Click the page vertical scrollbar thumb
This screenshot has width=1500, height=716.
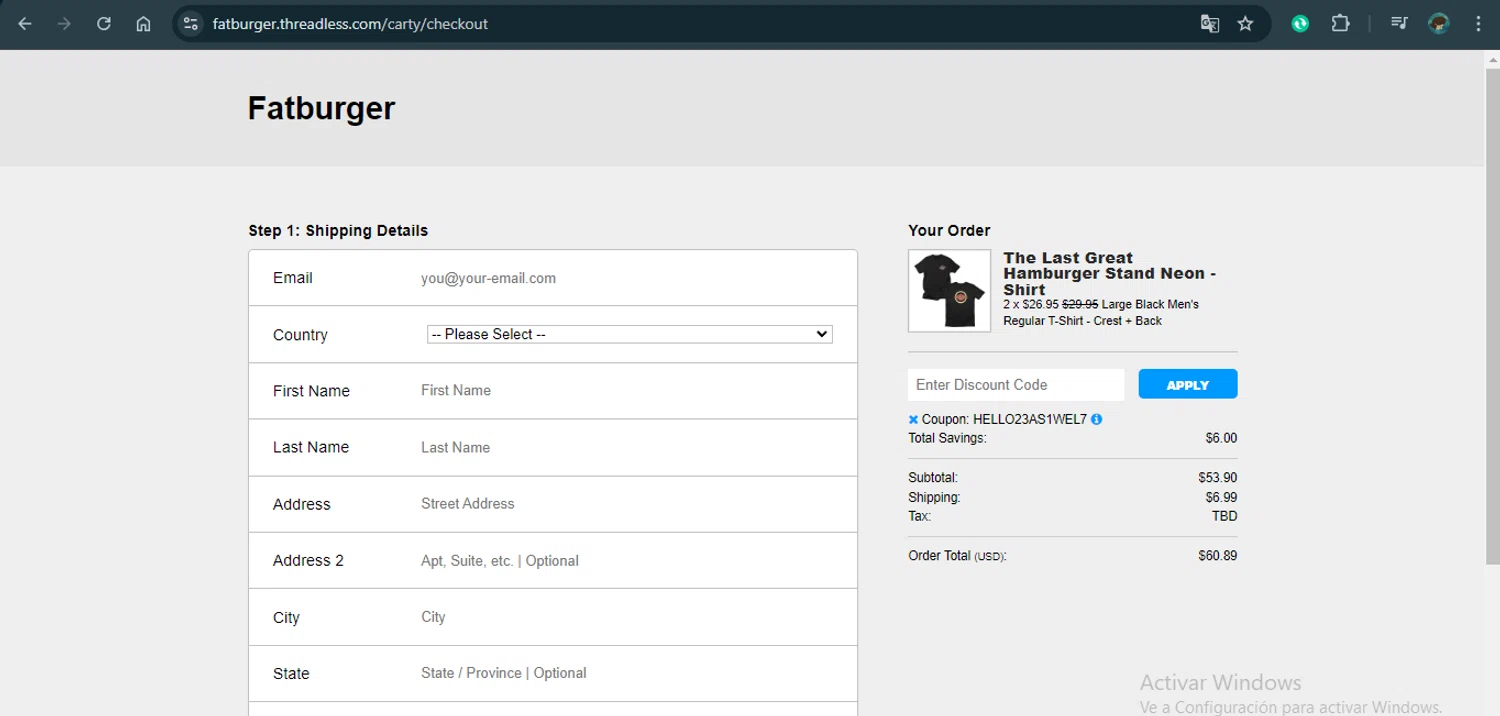click(x=1492, y=315)
